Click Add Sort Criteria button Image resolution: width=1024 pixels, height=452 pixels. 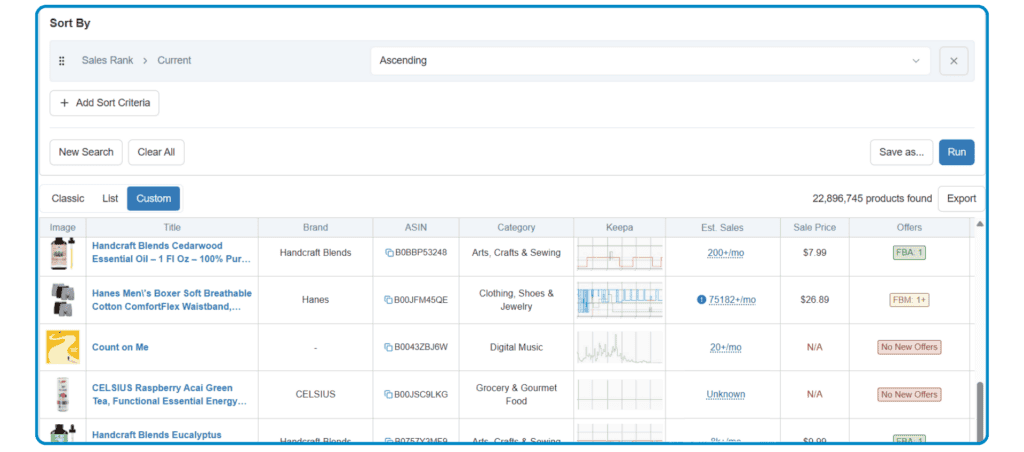click(x=104, y=103)
